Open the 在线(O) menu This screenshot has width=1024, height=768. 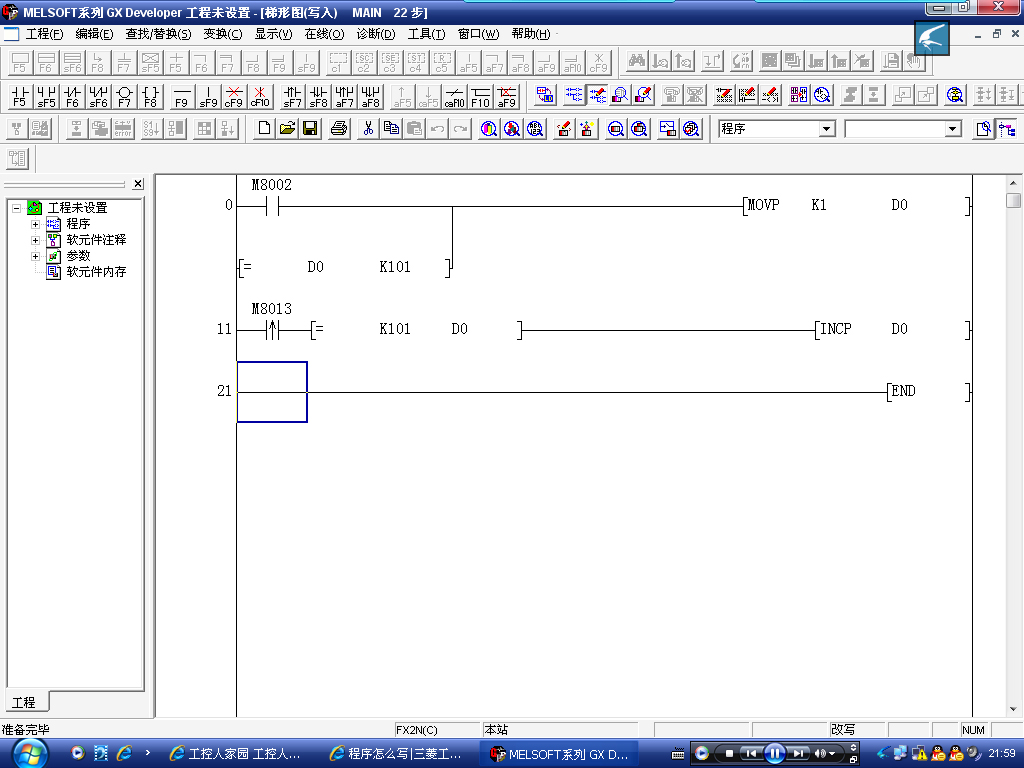pos(324,34)
